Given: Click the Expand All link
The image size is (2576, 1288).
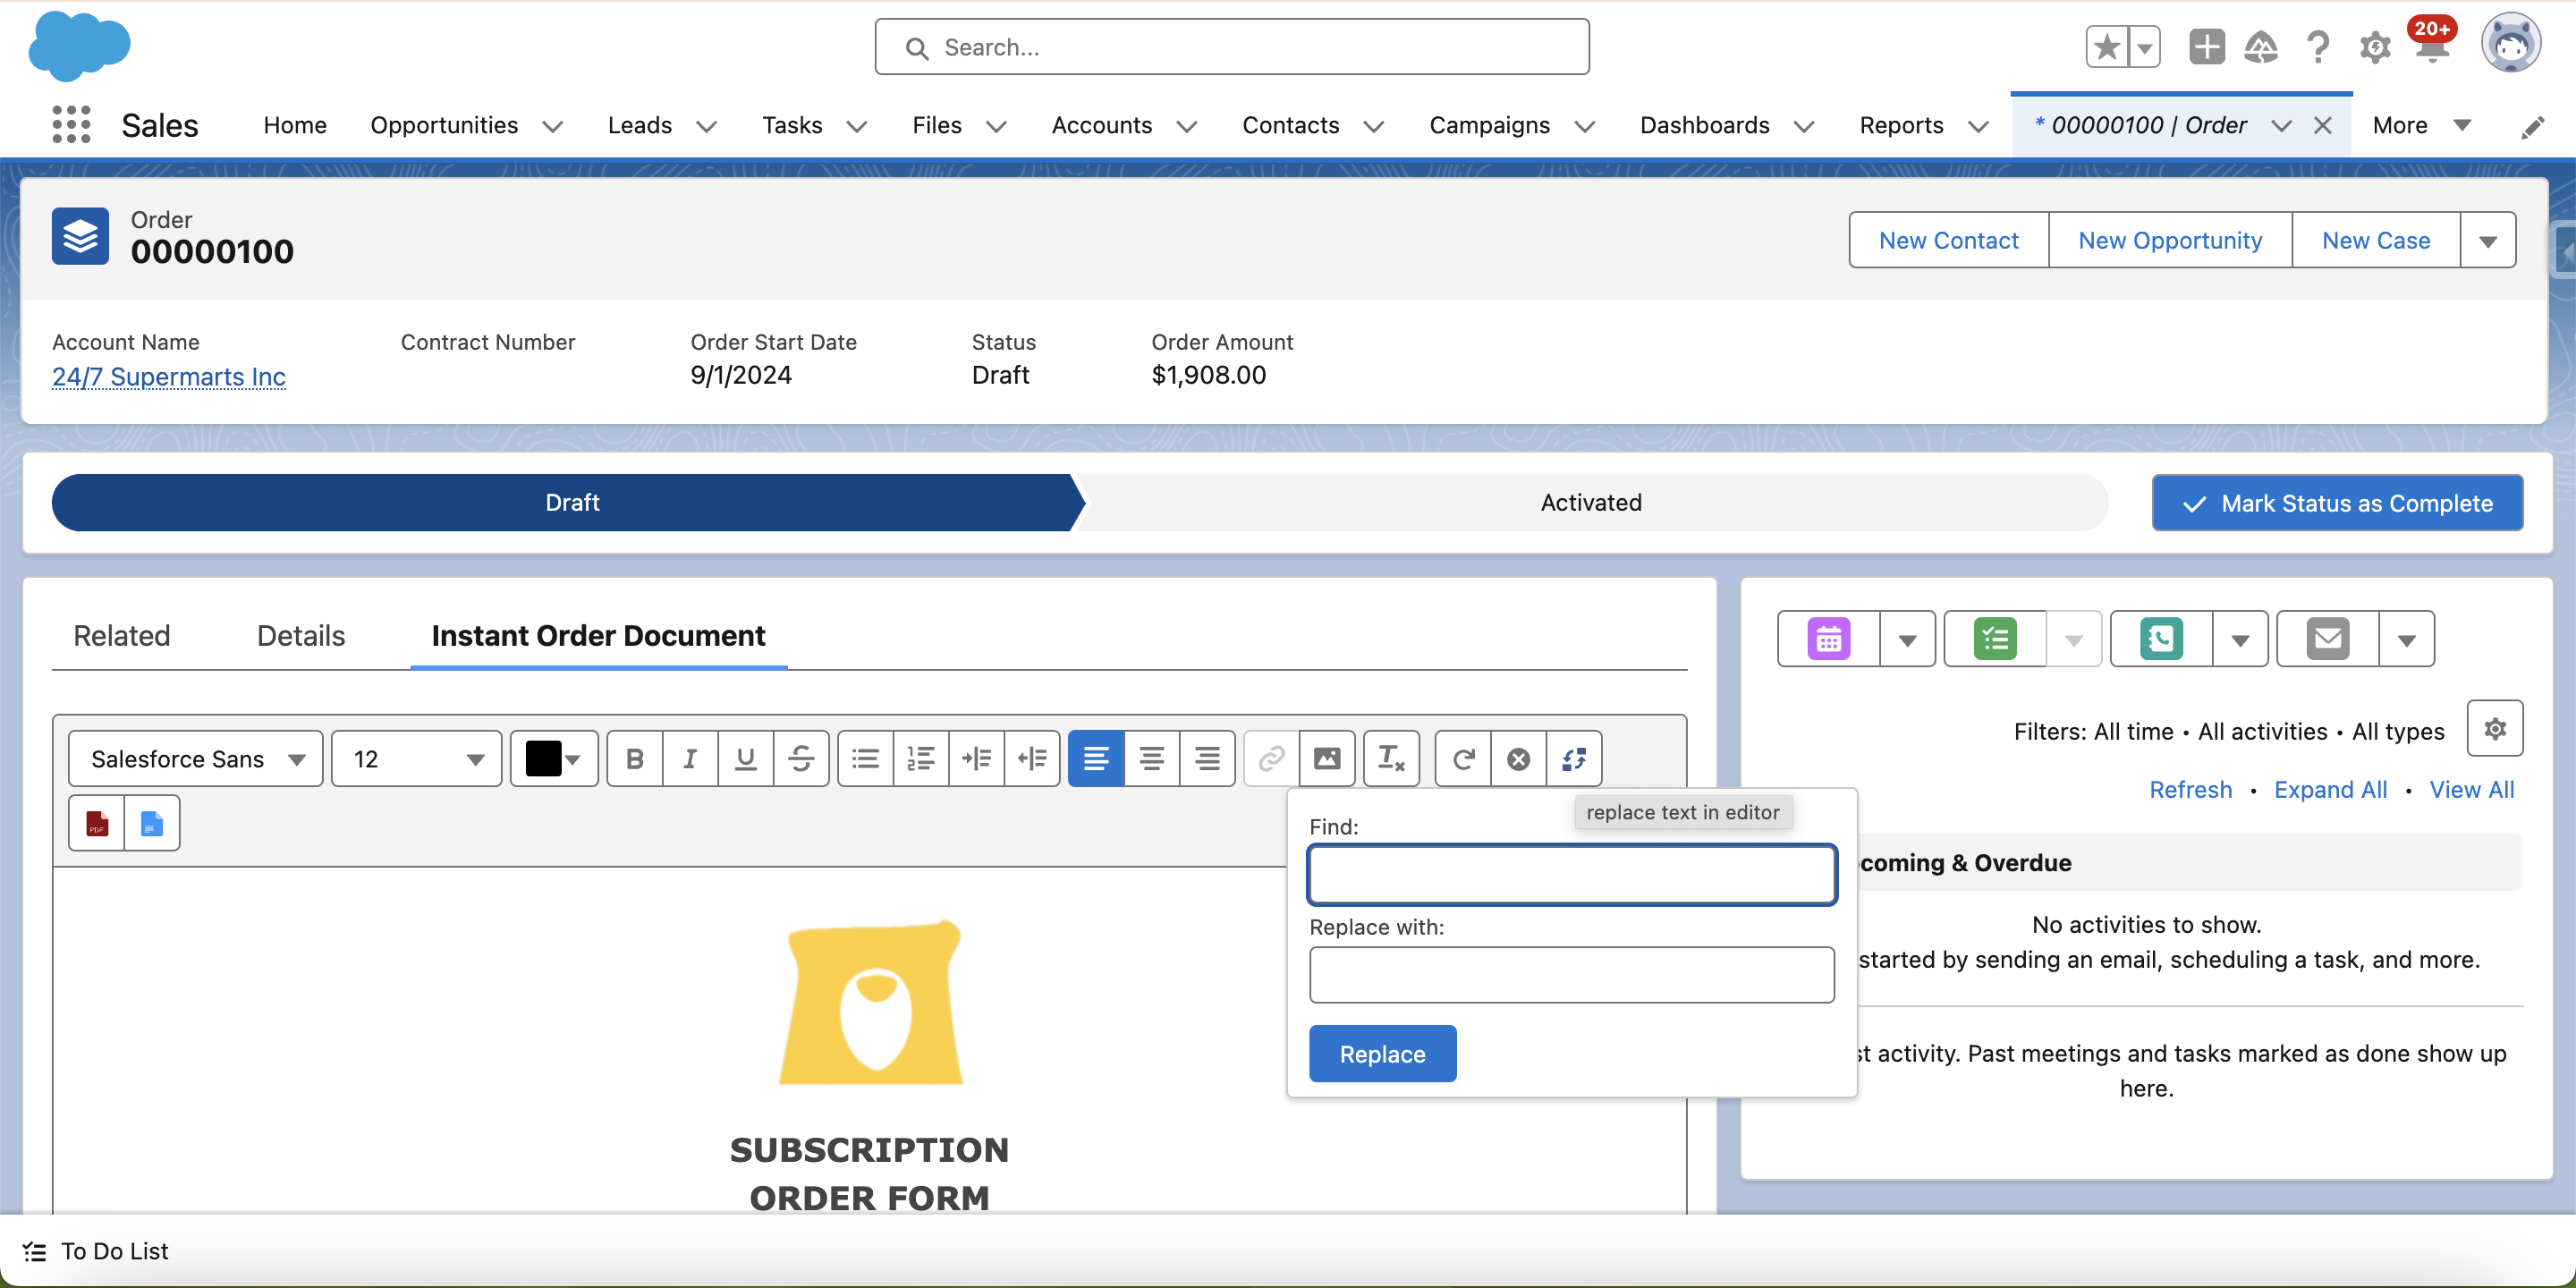Looking at the screenshot, I should 2330,790.
